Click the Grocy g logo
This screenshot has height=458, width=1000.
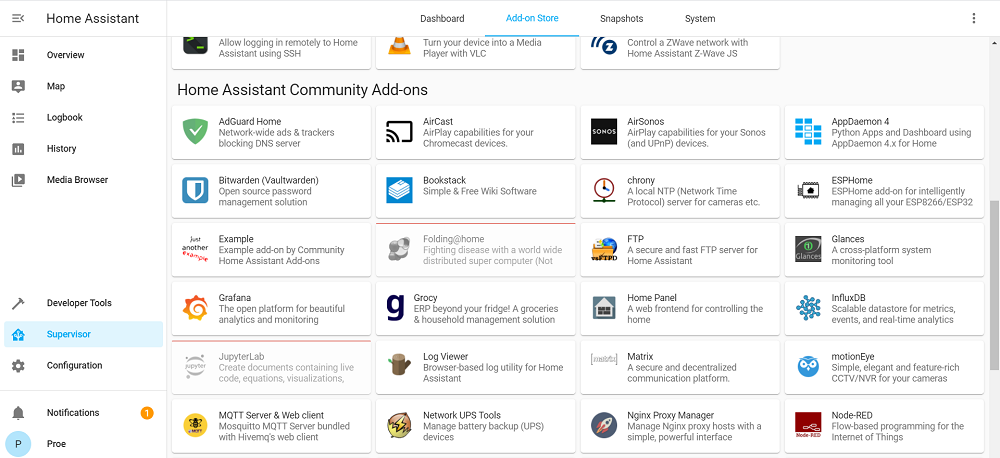pyautogui.click(x=396, y=306)
